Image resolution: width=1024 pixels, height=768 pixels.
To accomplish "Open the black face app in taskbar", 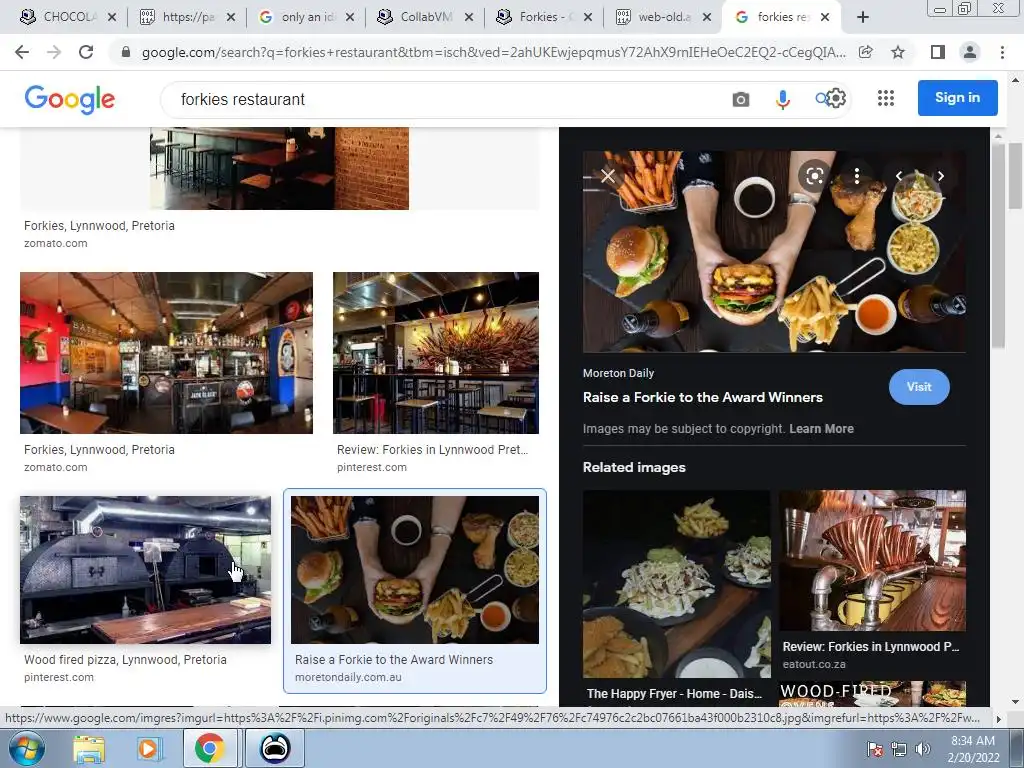I will [275, 748].
